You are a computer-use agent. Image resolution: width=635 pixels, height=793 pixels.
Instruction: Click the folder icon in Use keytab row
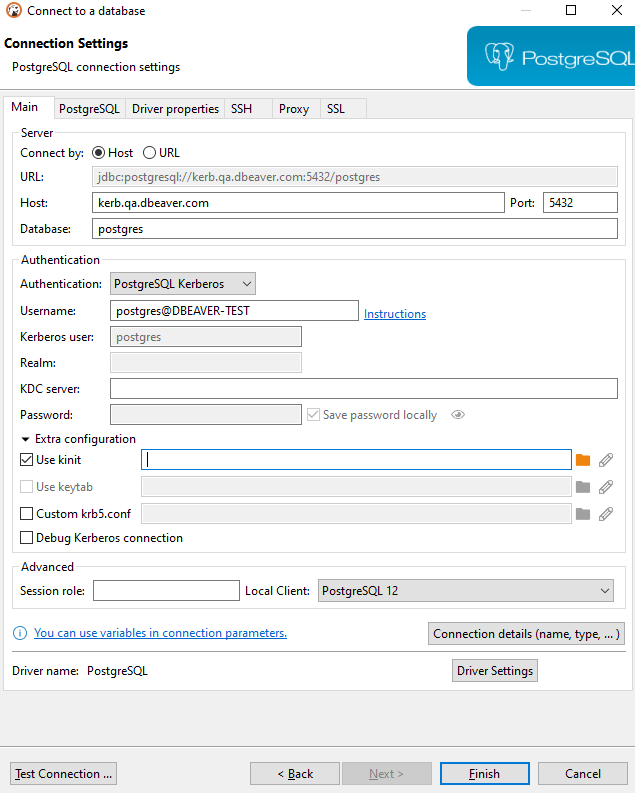pos(583,487)
